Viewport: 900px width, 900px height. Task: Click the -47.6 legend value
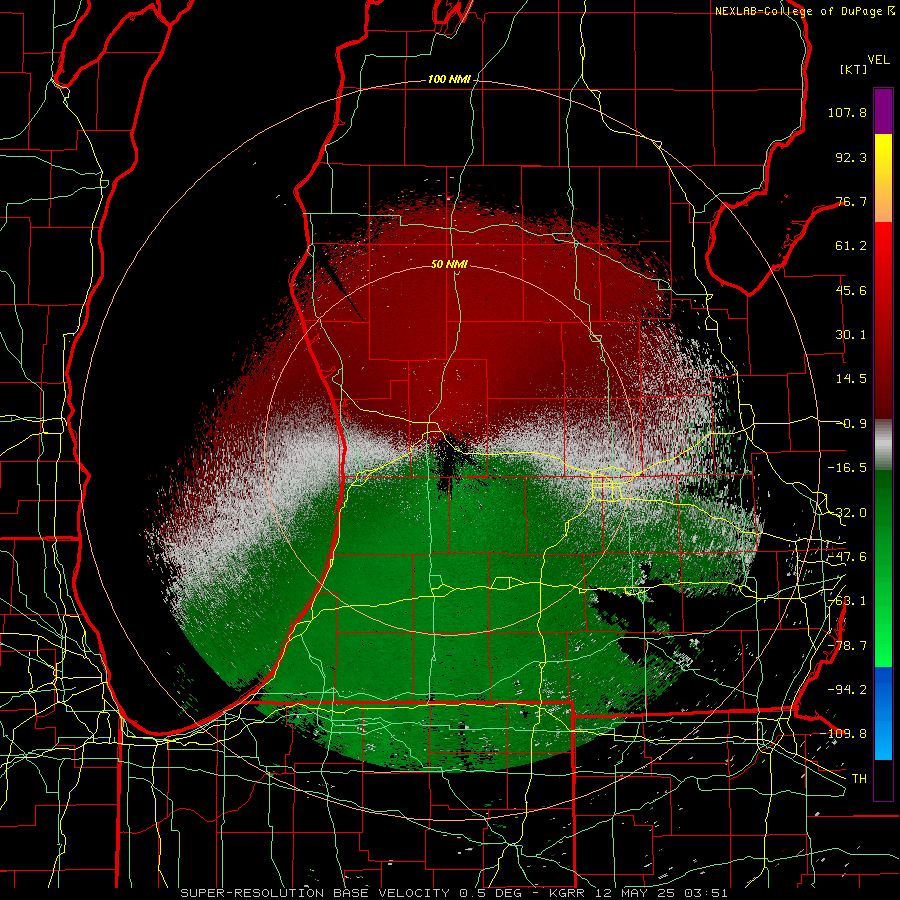(847, 557)
